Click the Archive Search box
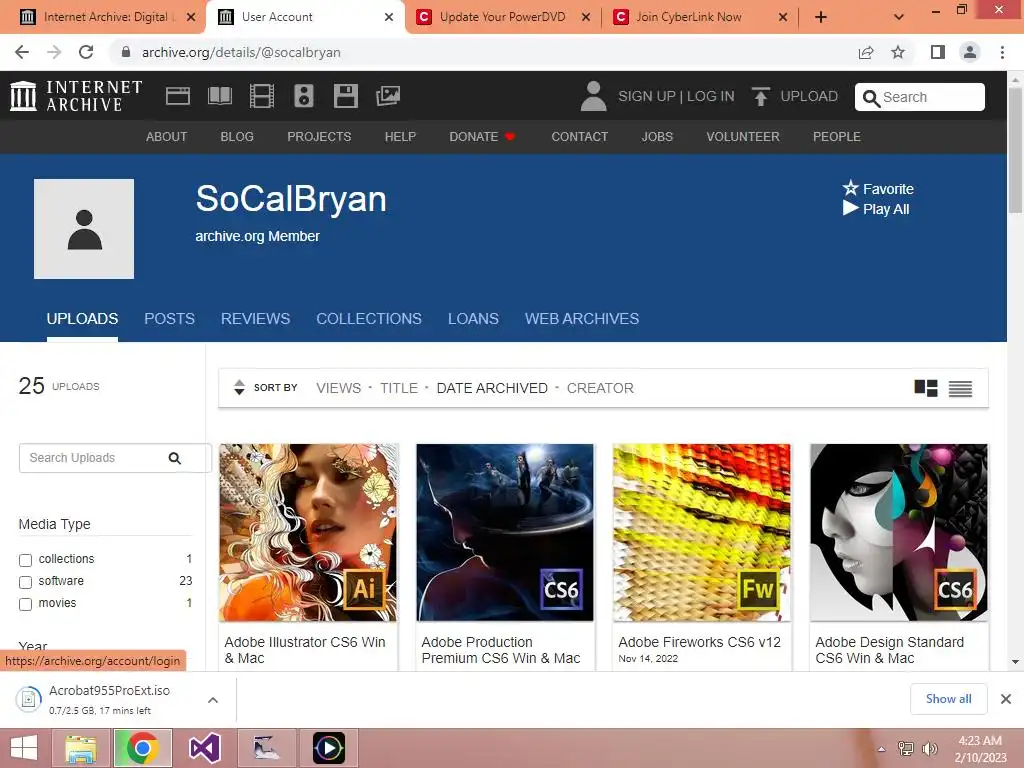The width and height of the screenshot is (1024, 768). 920,97
